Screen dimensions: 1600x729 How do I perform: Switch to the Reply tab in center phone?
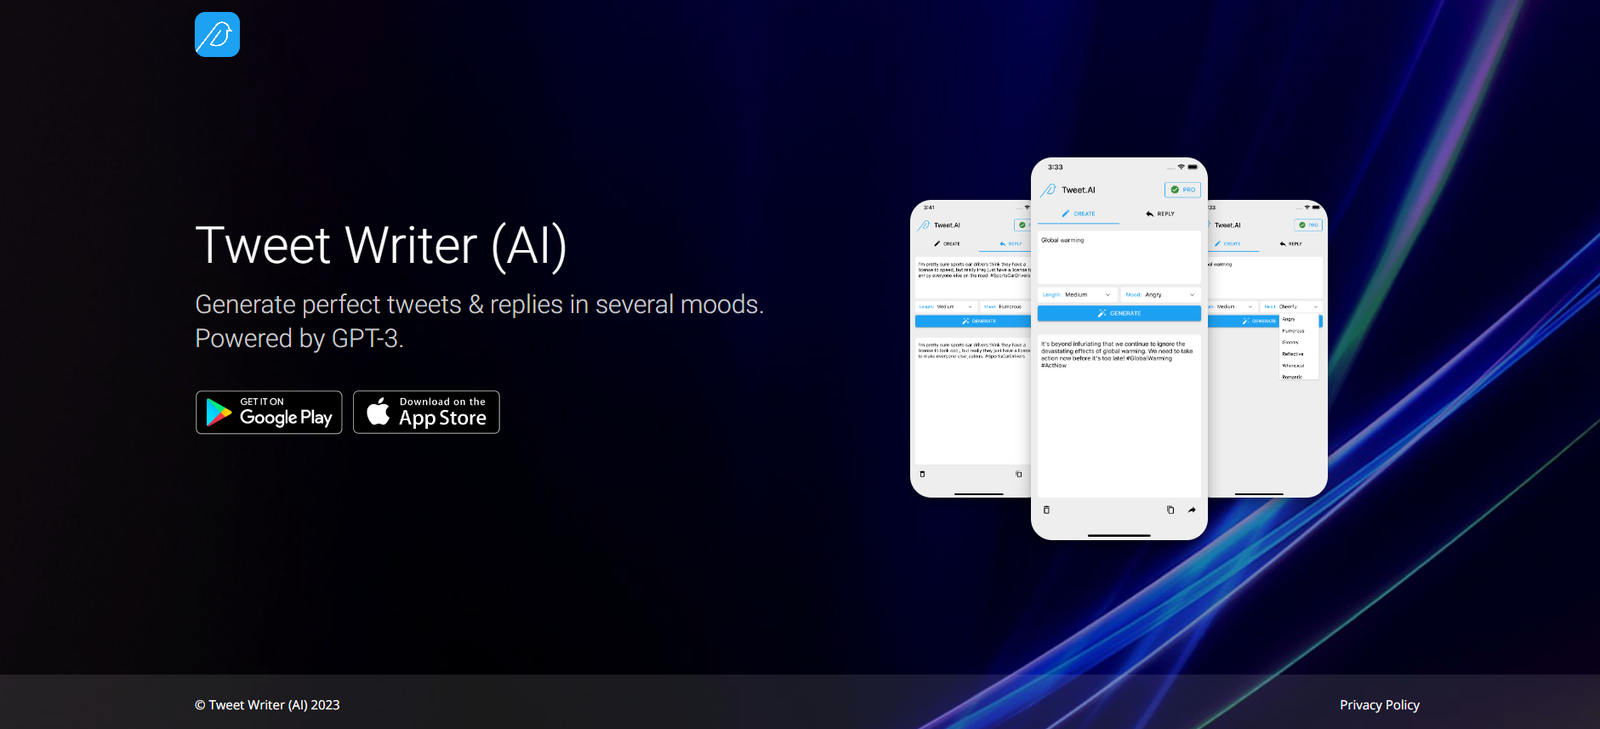tap(1160, 214)
